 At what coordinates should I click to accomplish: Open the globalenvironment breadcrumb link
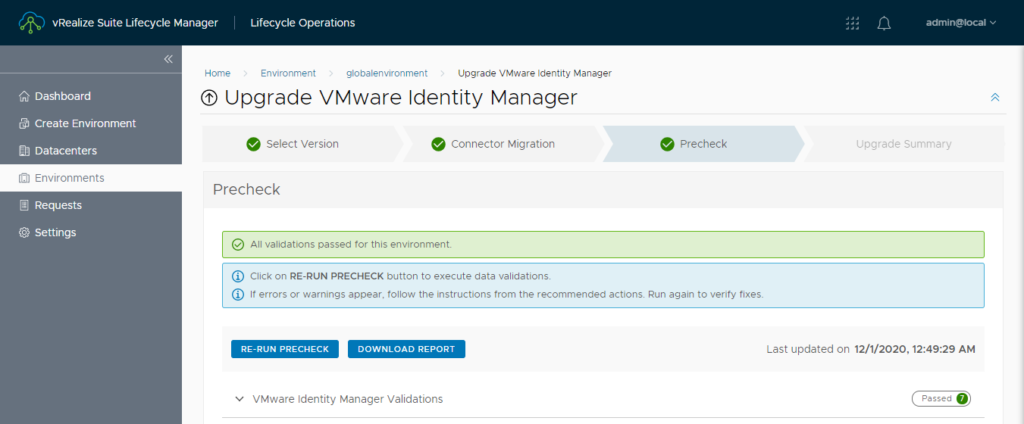tap(387, 73)
